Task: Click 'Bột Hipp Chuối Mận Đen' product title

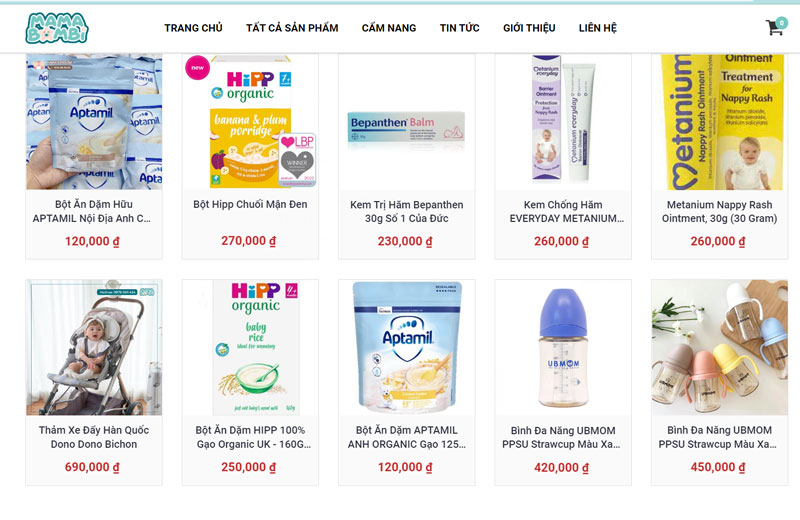Action: (251, 204)
